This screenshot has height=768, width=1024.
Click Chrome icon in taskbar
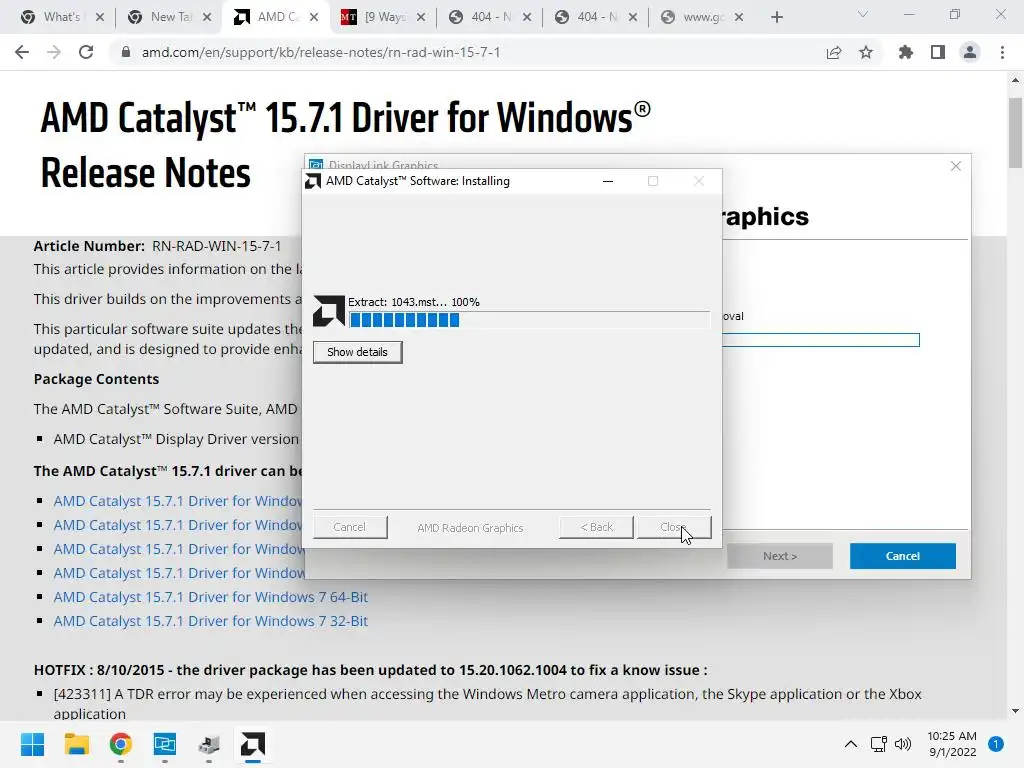(x=120, y=744)
